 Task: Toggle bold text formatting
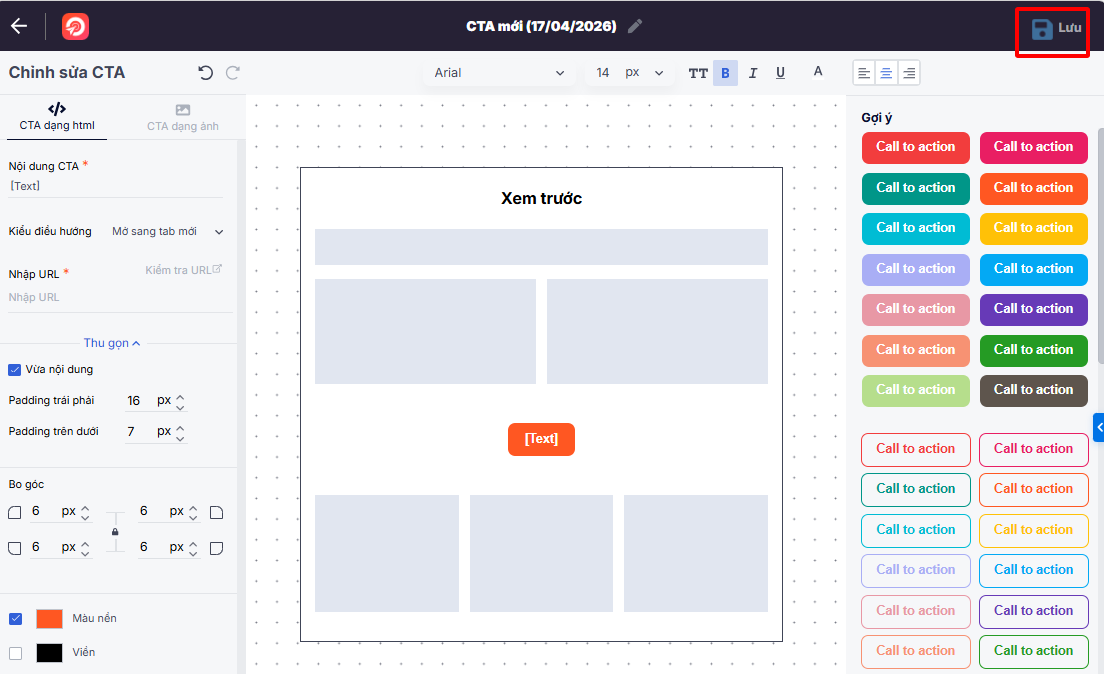point(725,73)
